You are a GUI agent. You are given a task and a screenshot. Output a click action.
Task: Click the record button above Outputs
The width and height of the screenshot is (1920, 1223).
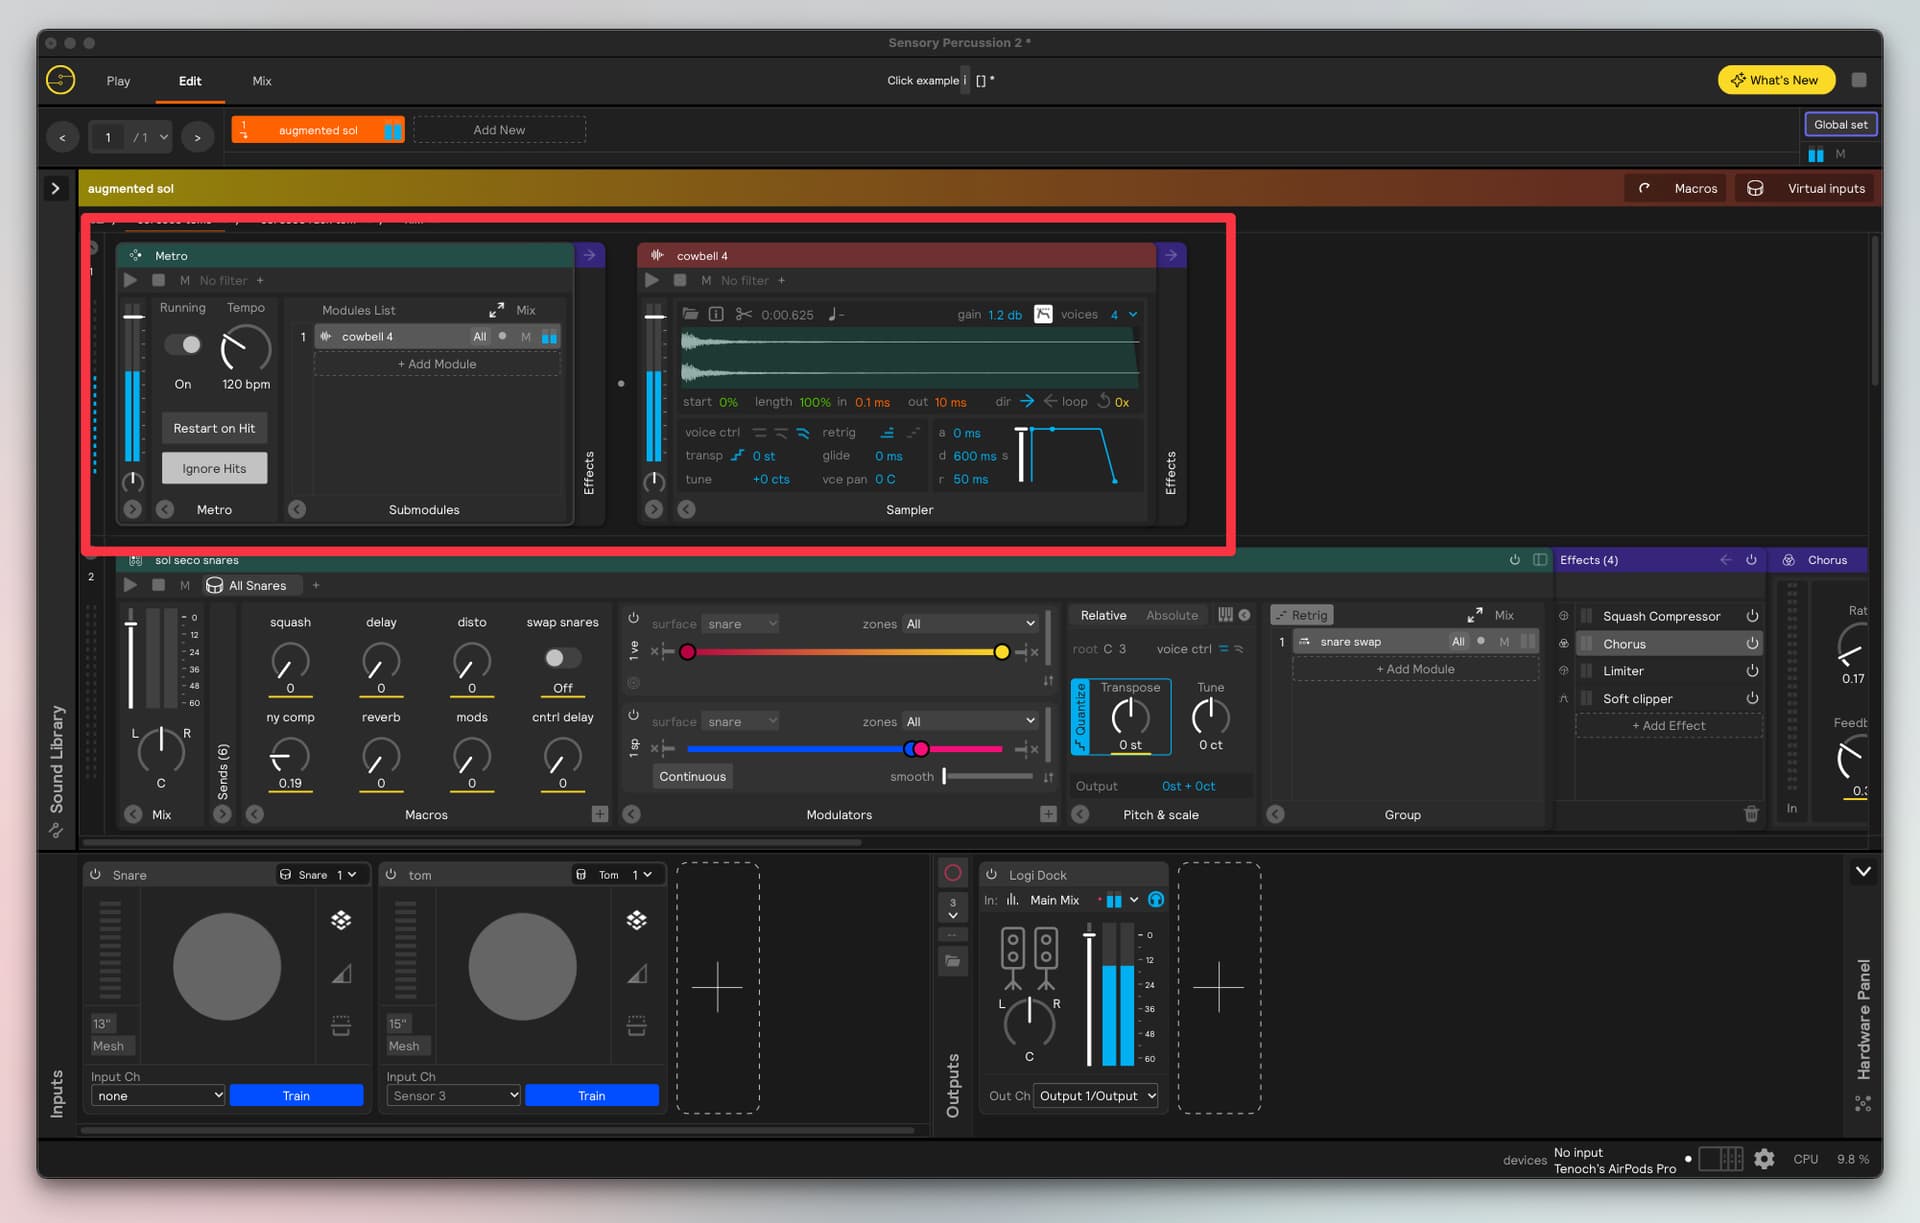(x=953, y=873)
